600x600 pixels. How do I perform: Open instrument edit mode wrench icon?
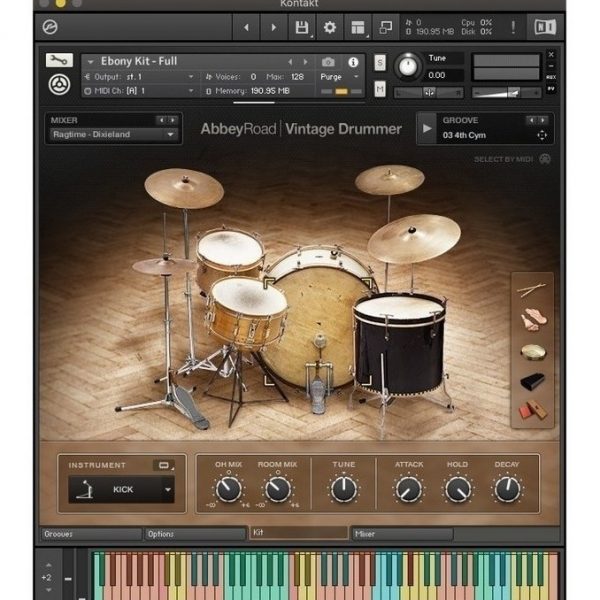point(59,60)
